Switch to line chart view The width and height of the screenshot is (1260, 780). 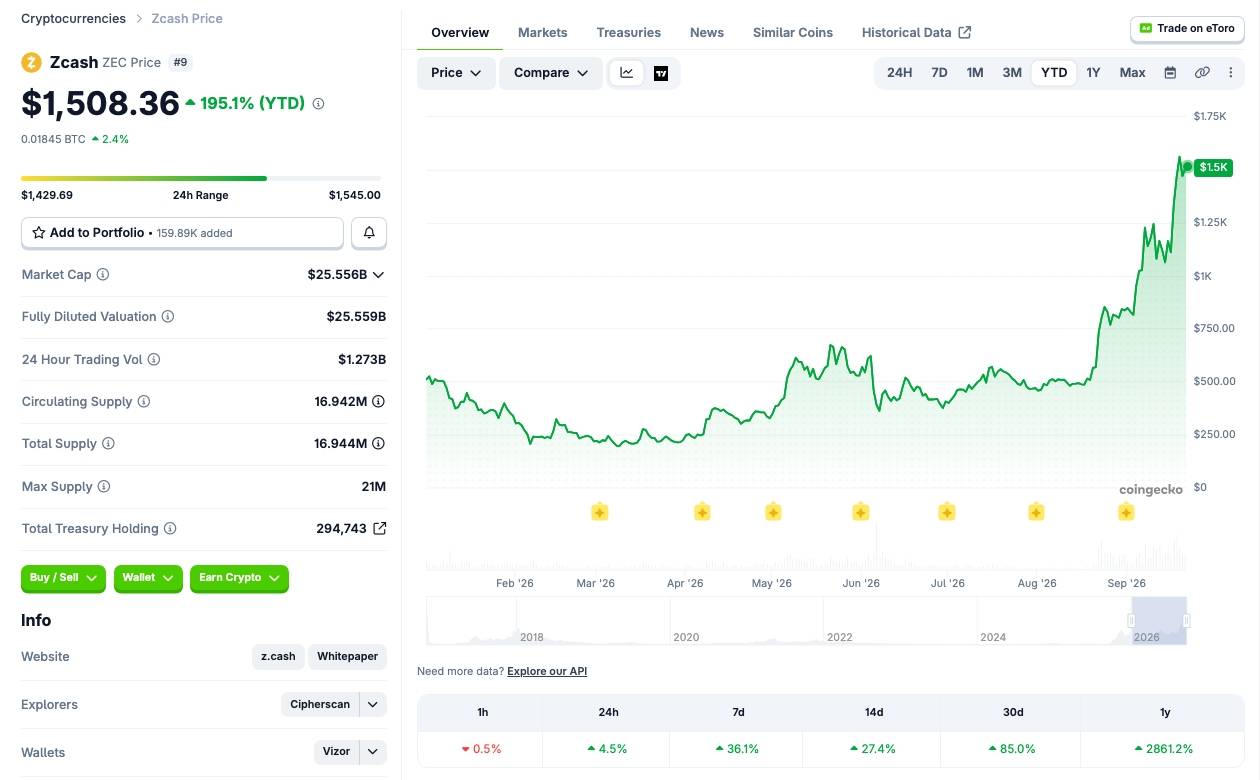click(x=627, y=72)
